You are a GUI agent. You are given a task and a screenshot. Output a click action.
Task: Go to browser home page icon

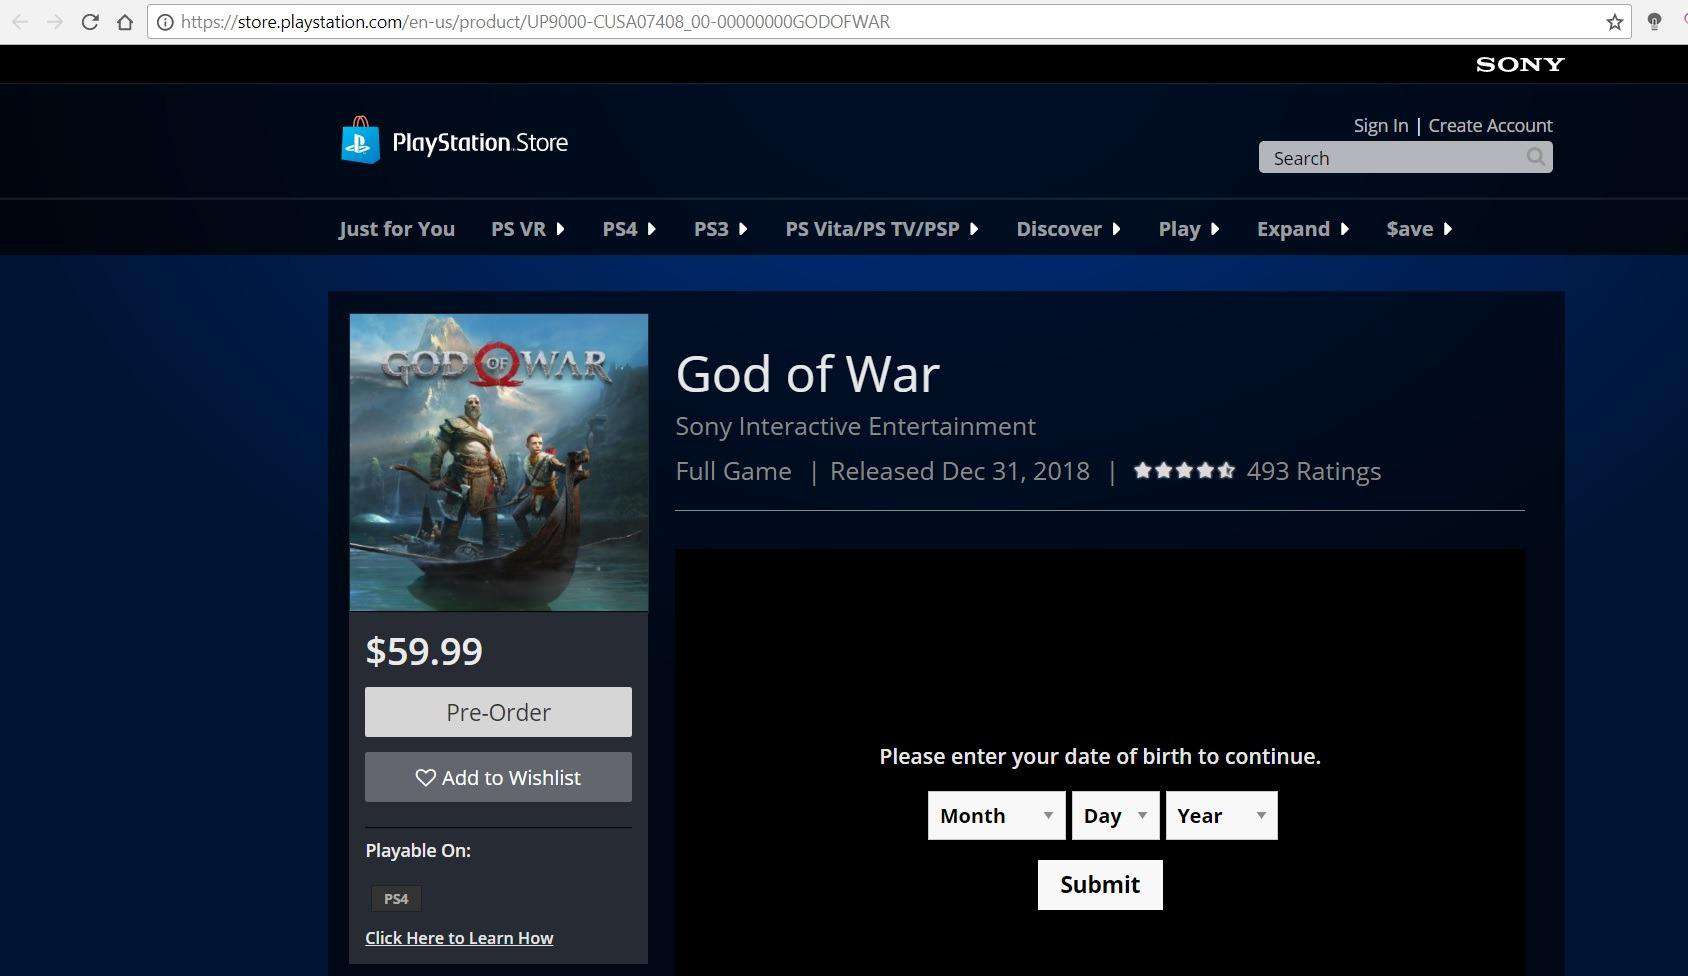tap(125, 22)
